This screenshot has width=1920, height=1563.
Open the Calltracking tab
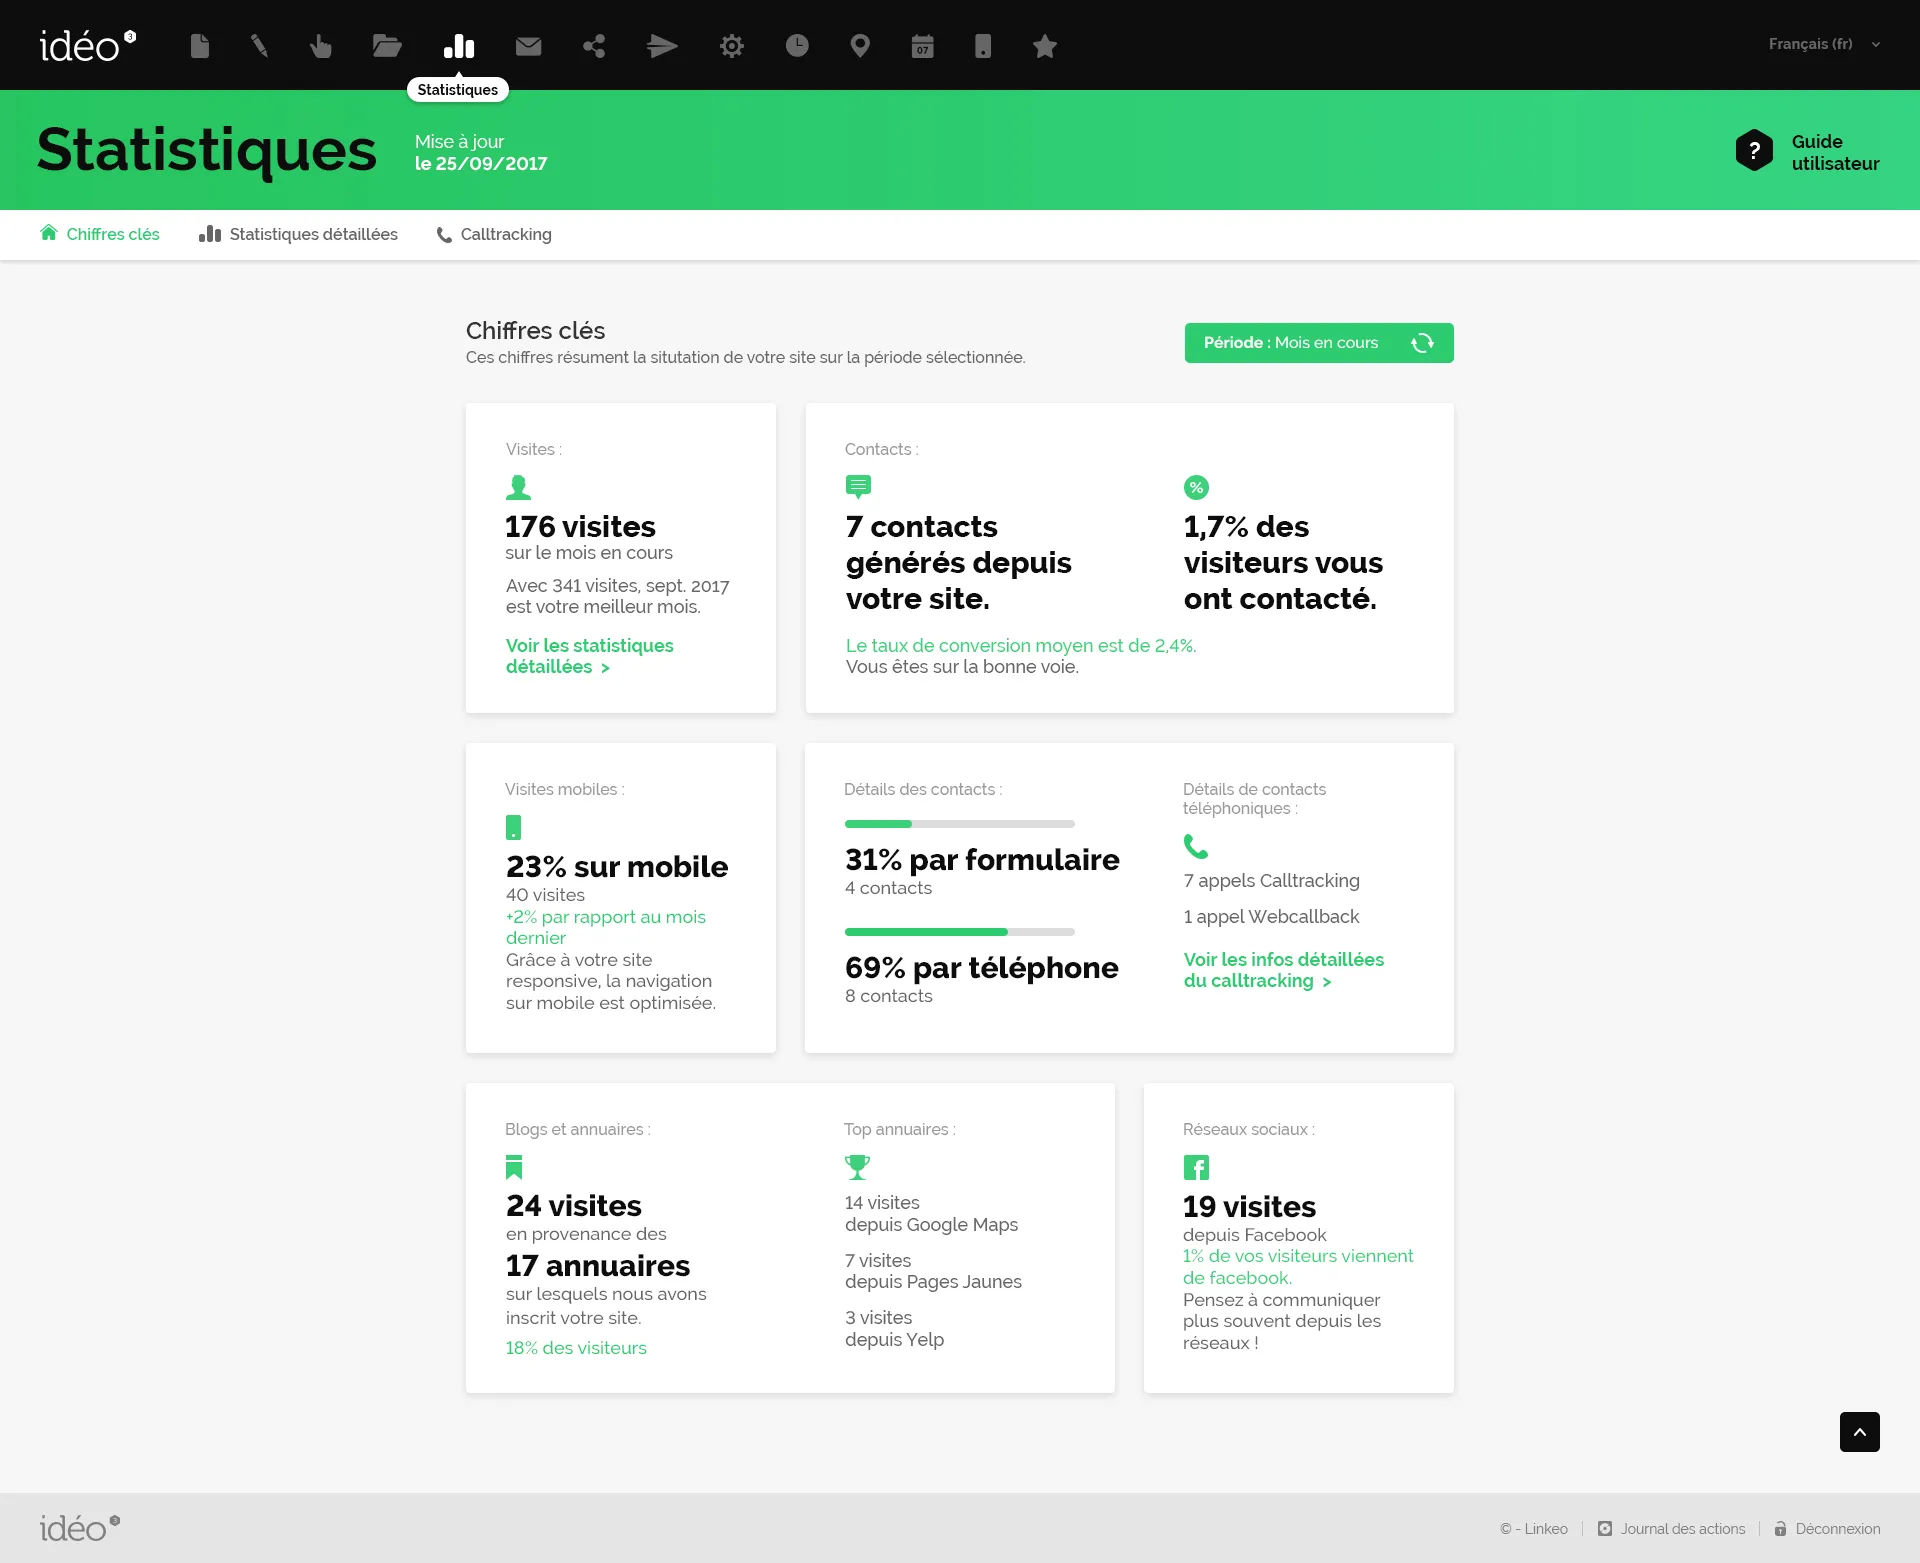(494, 234)
